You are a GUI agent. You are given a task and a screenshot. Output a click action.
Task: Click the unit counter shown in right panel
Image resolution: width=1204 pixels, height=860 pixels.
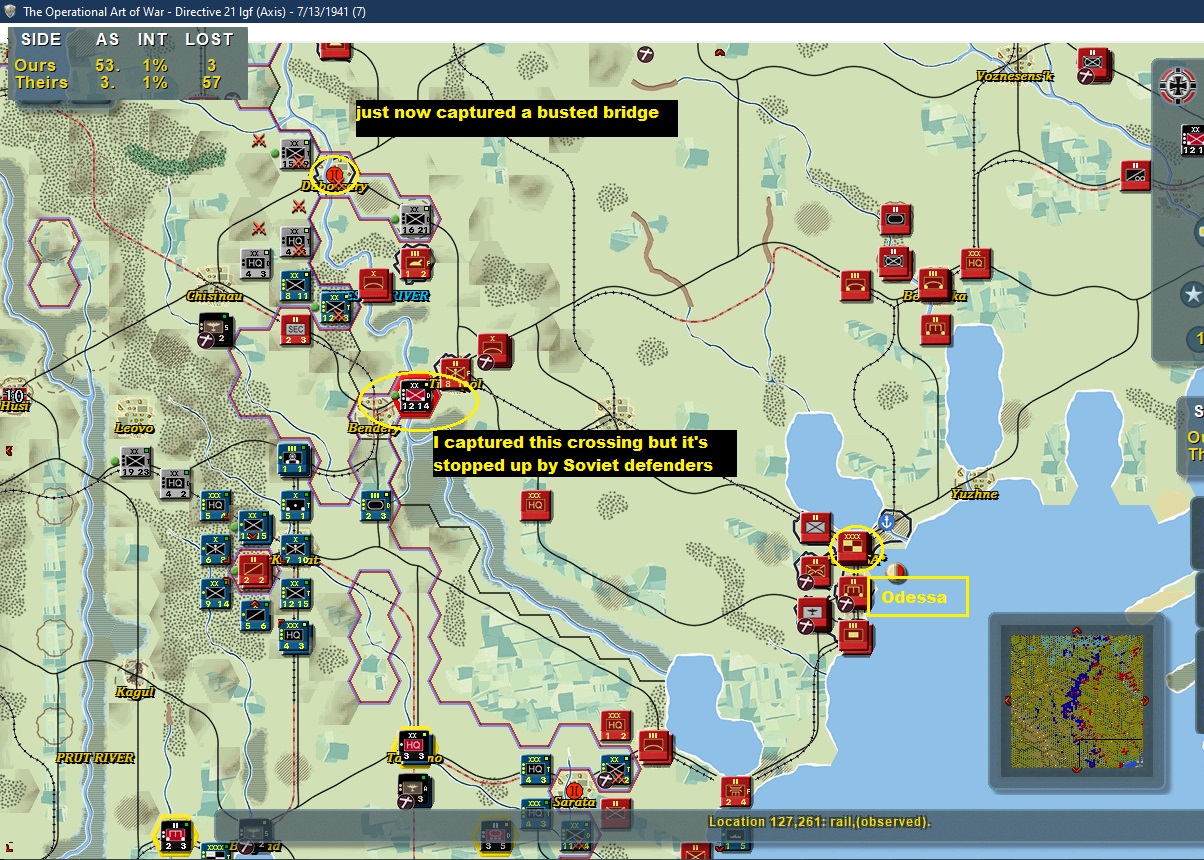pos(1192,140)
